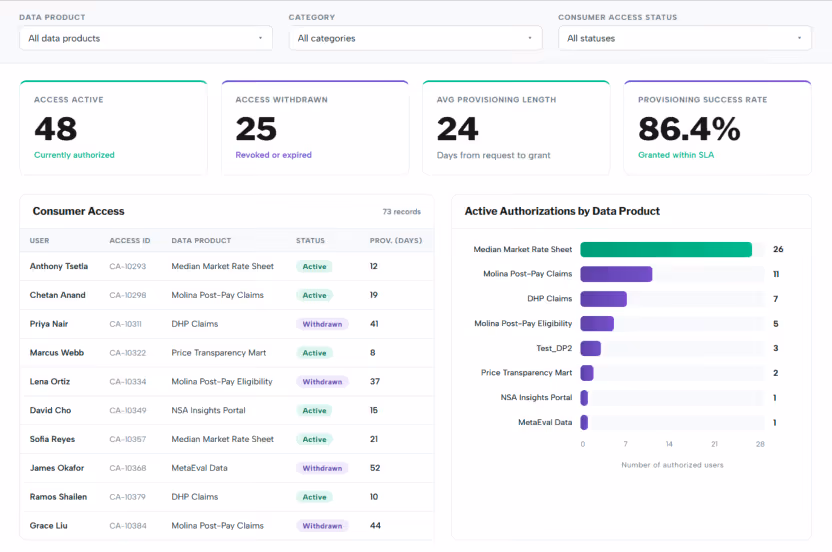Click access ID CA-10322

coord(127,353)
